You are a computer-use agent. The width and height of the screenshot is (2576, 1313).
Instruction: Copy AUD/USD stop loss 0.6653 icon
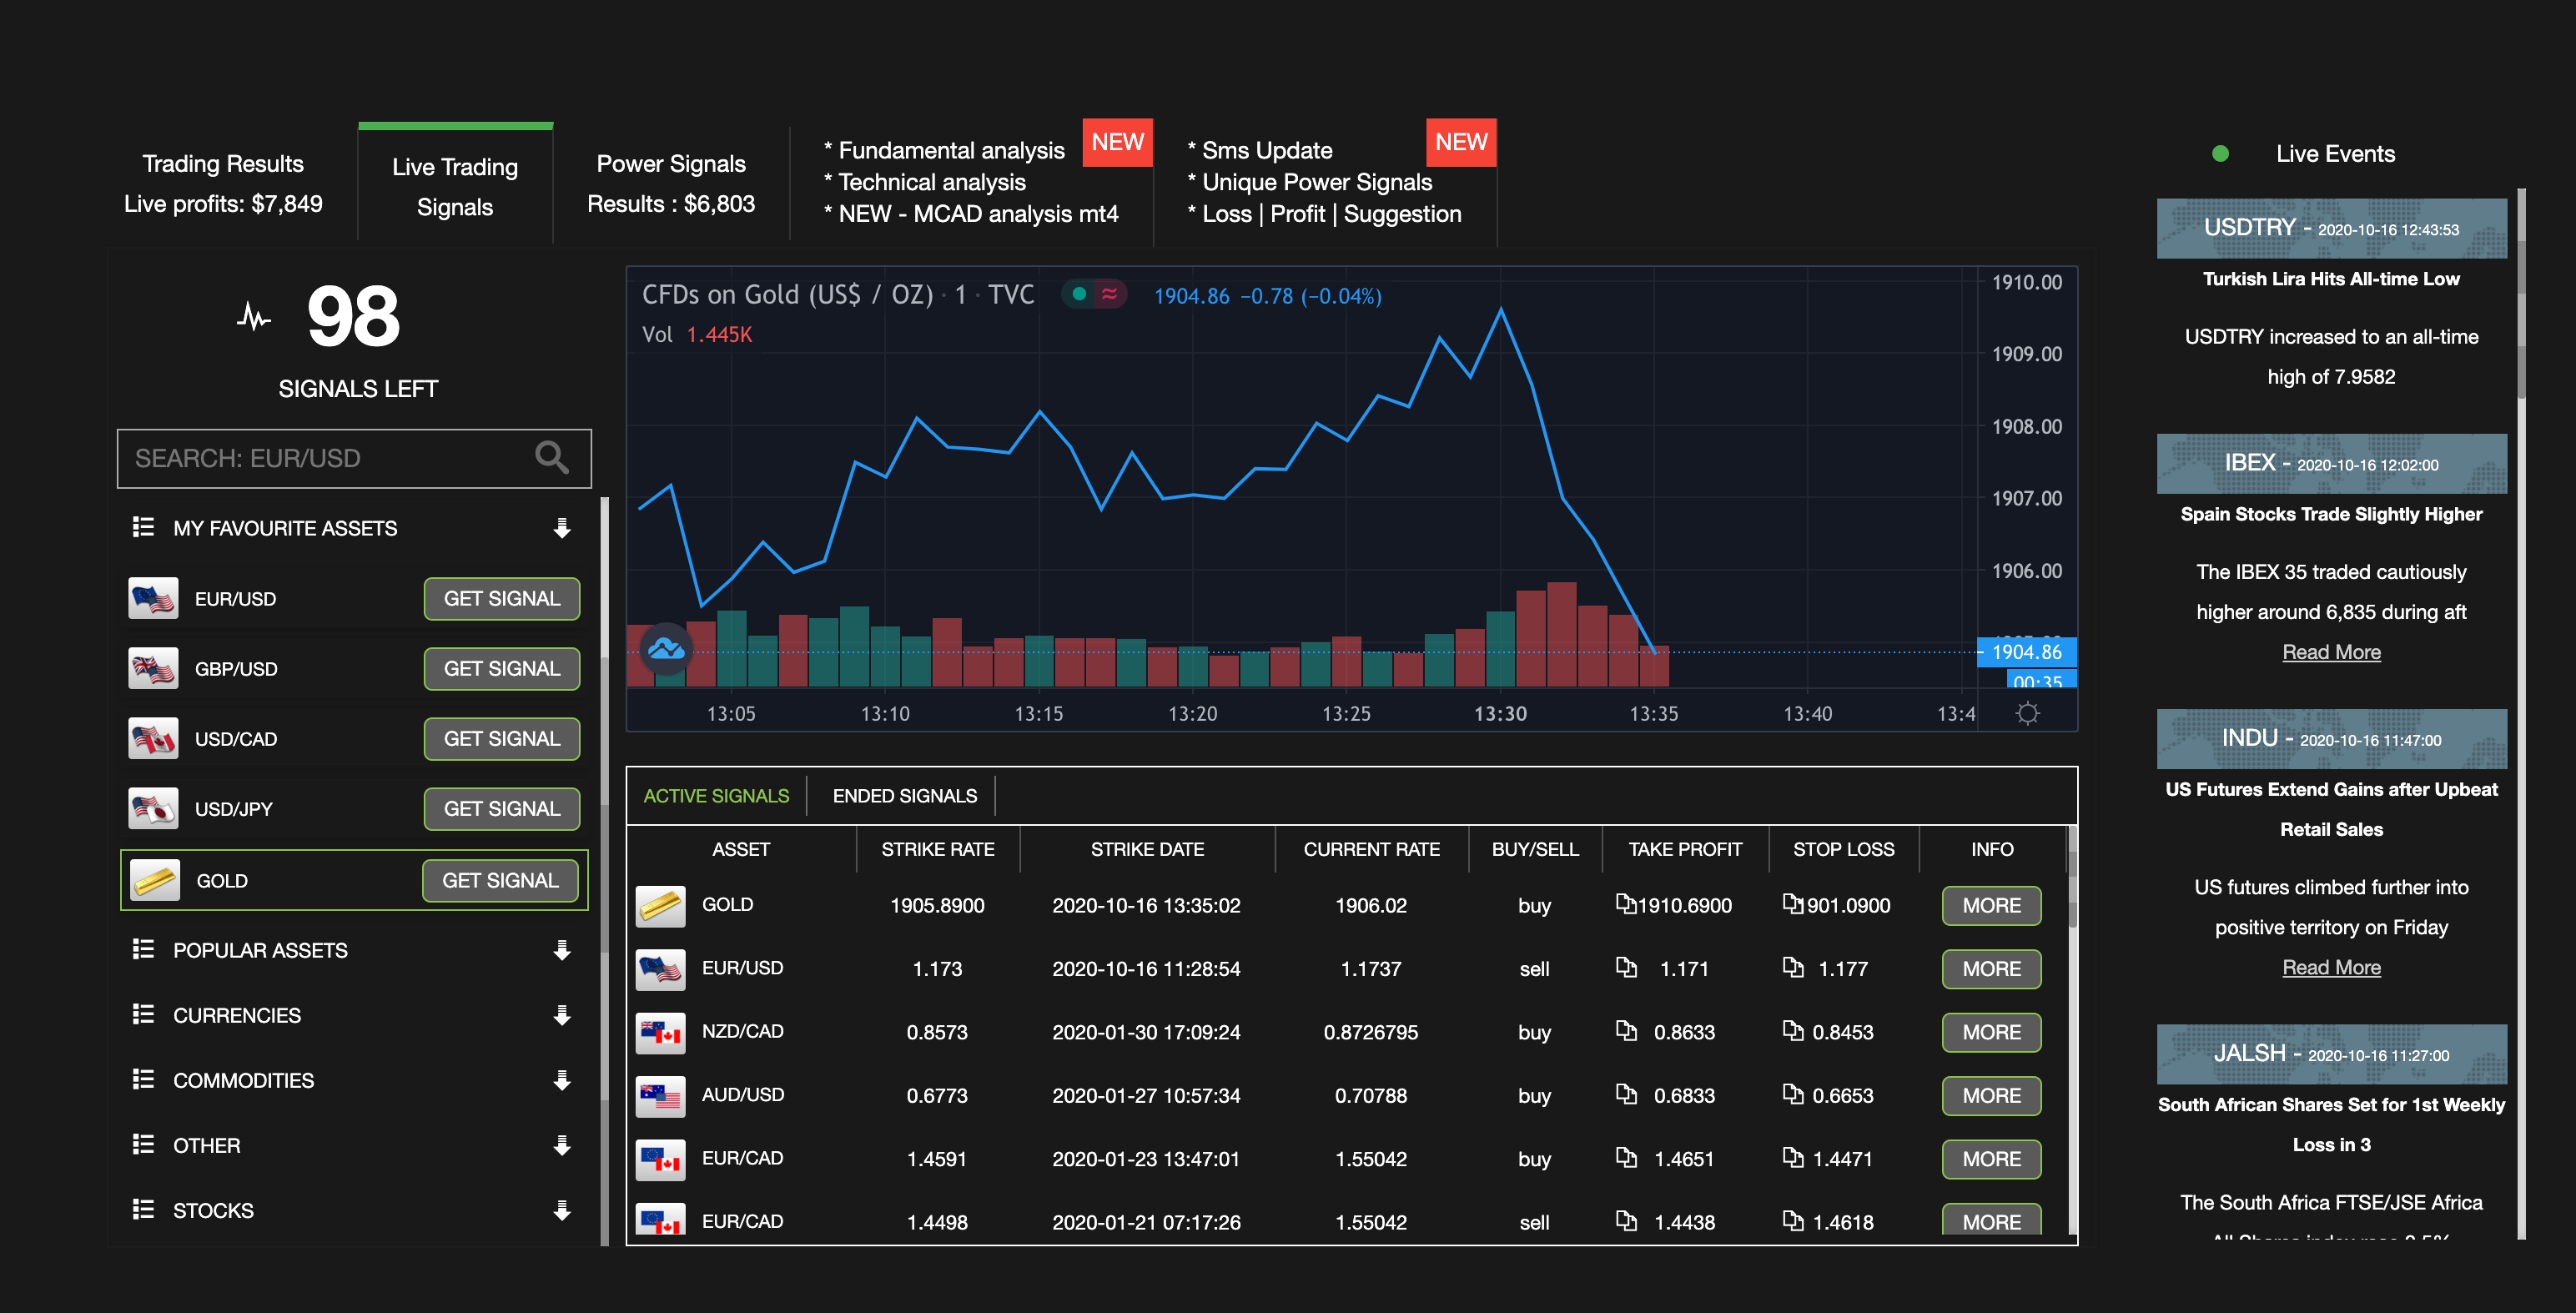(1793, 1094)
